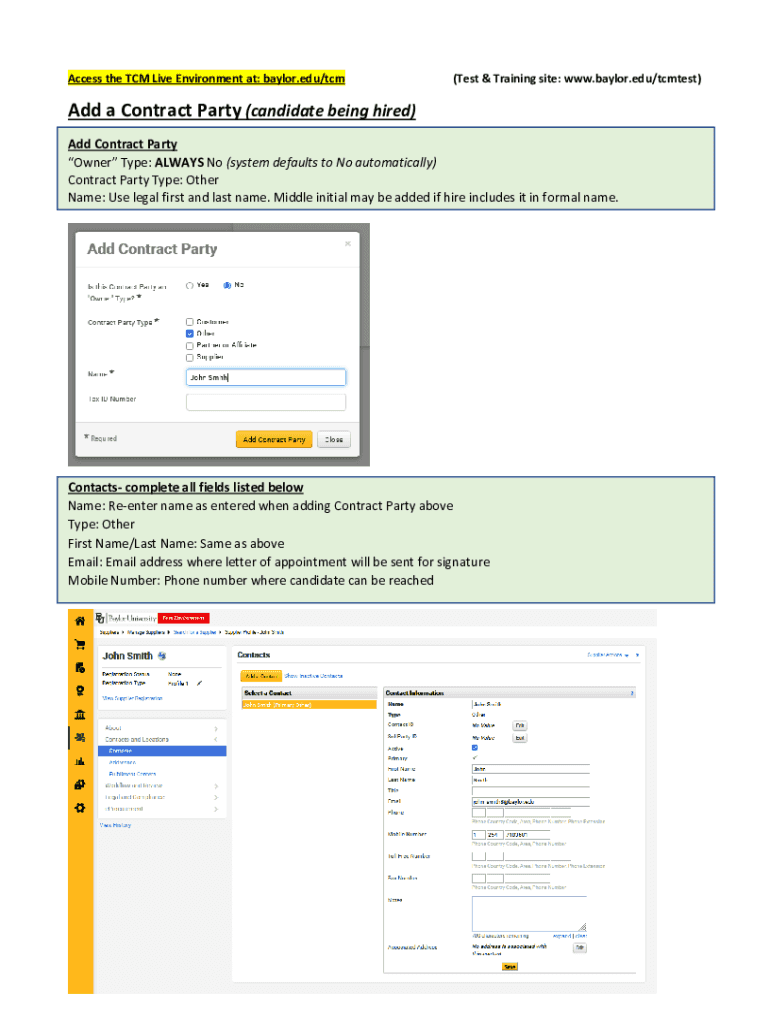Click Edit button next to Contact ID
Screen dimensions: 770x1024
tap(520, 726)
